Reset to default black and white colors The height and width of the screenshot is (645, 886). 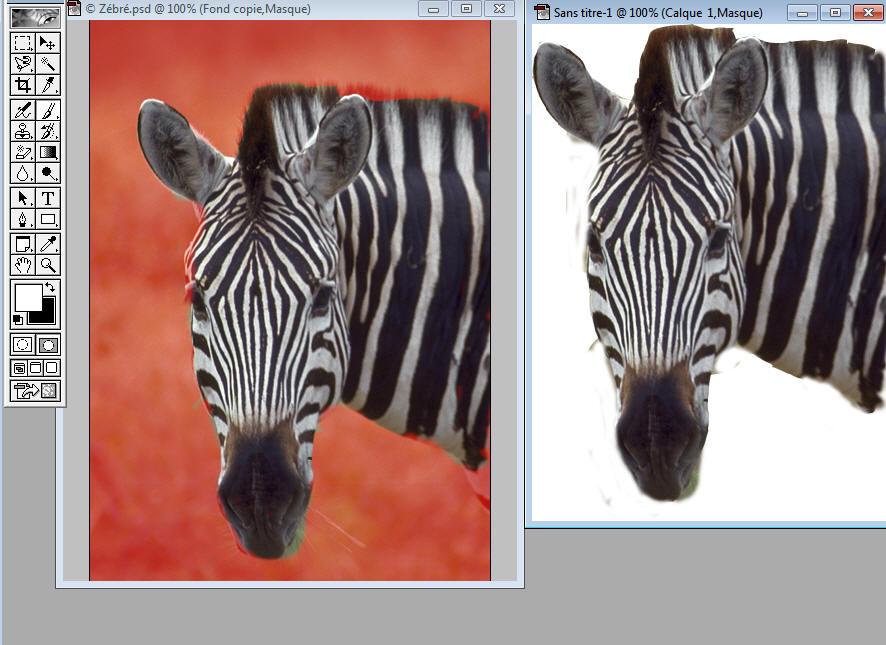click(18, 320)
